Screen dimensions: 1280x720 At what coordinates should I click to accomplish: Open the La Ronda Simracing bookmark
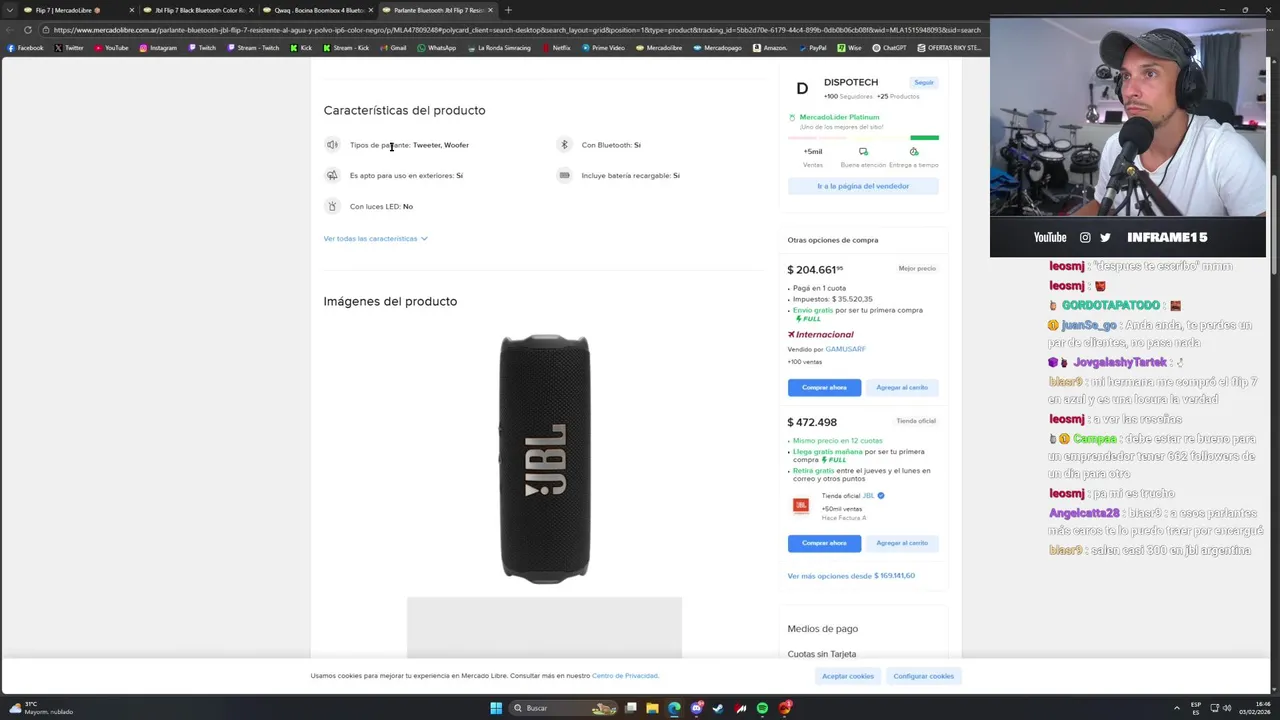click(498, 48)
